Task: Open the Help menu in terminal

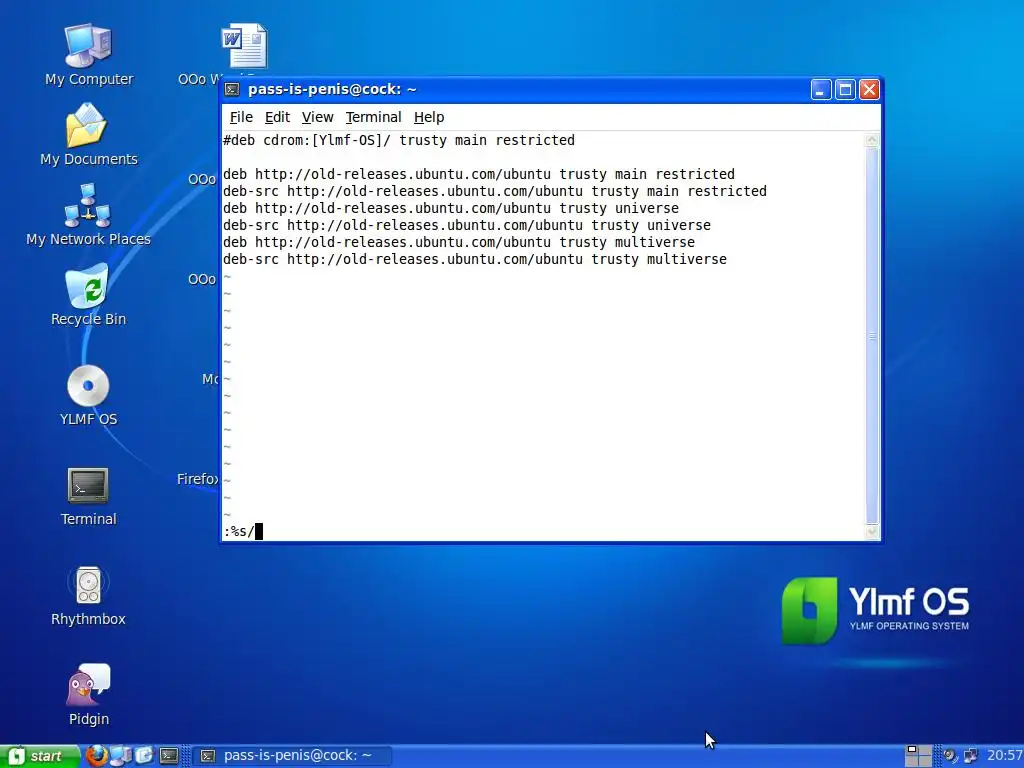Action: point(428,118)
